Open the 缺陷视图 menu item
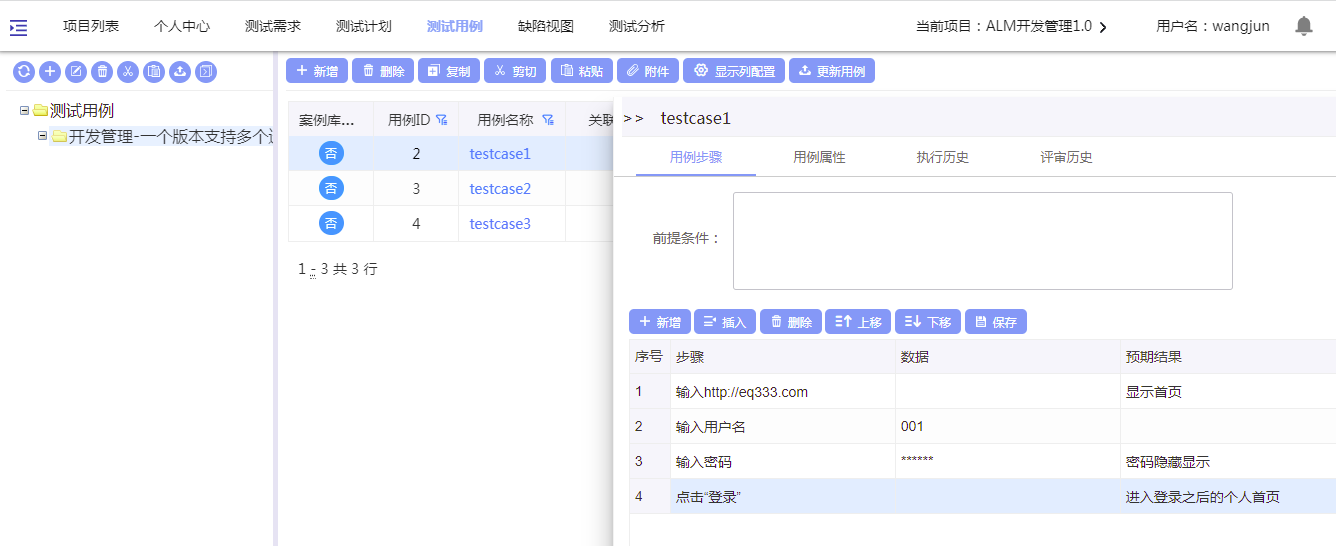1336x546 pixels. pos(545,27)
